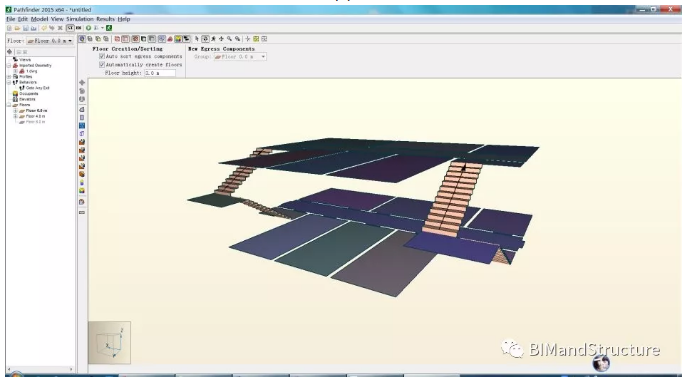This screenshot has height=380, width=685.
Task: Select the pan view tool
Action: (x=221, y=39)
